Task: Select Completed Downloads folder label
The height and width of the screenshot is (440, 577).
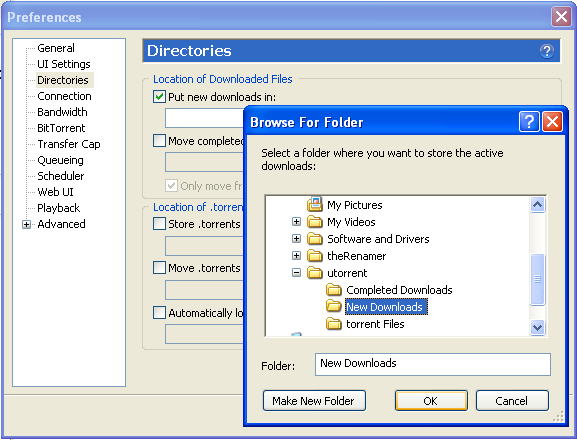Action: (399, 290)
